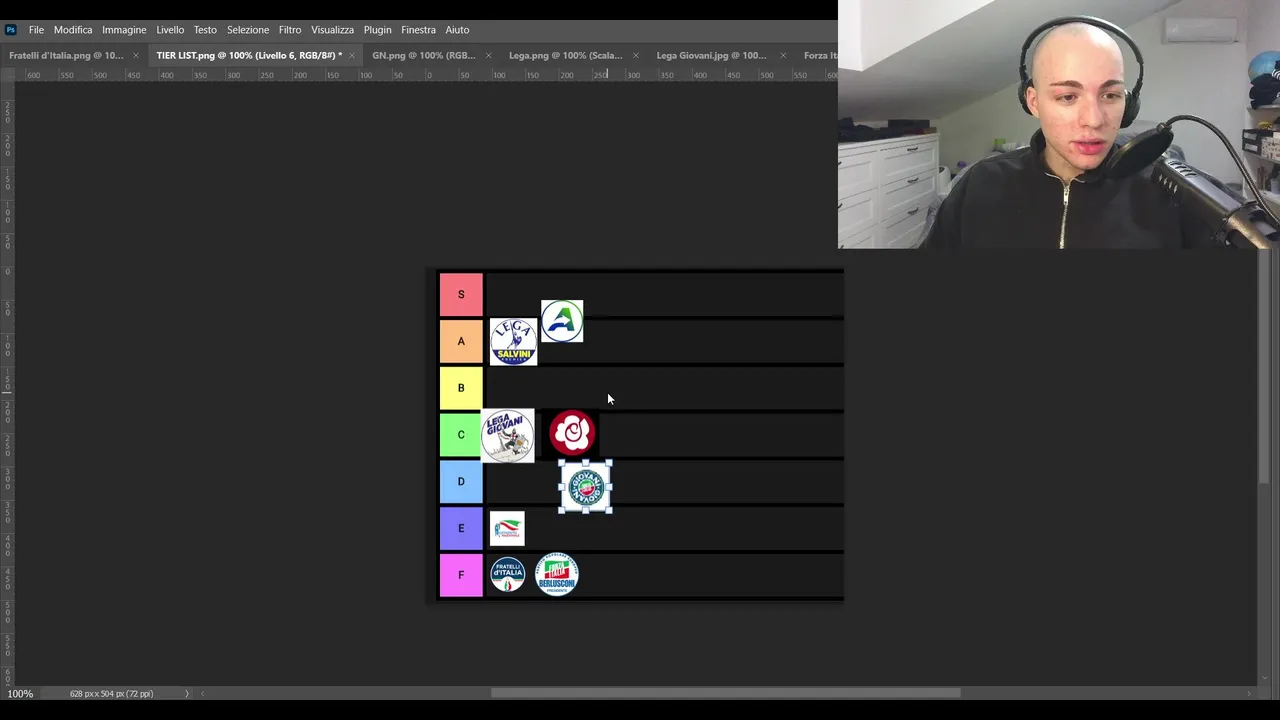The image size is (1280, 720).
Task: Open the File menu
Action: [36, 30]
